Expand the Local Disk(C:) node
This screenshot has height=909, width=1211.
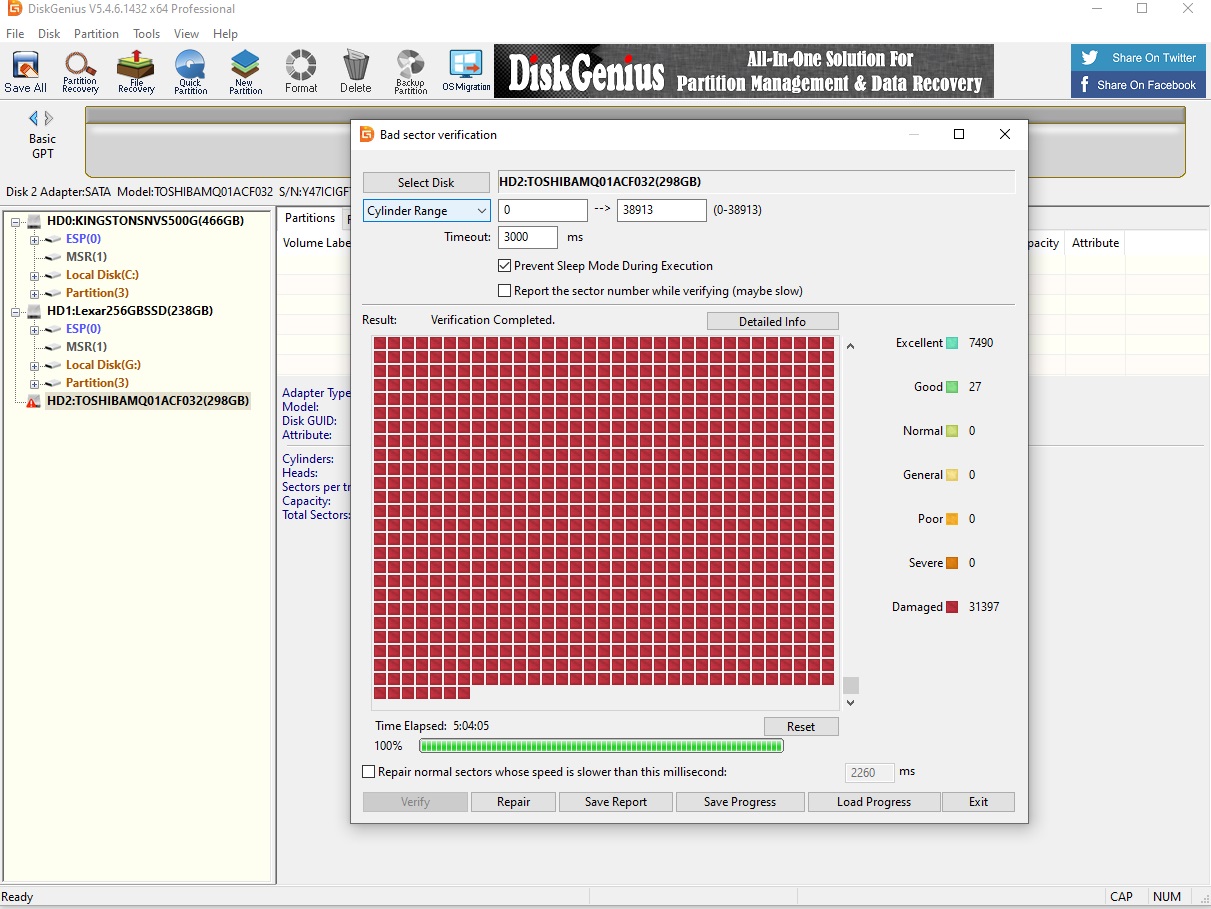34,276
